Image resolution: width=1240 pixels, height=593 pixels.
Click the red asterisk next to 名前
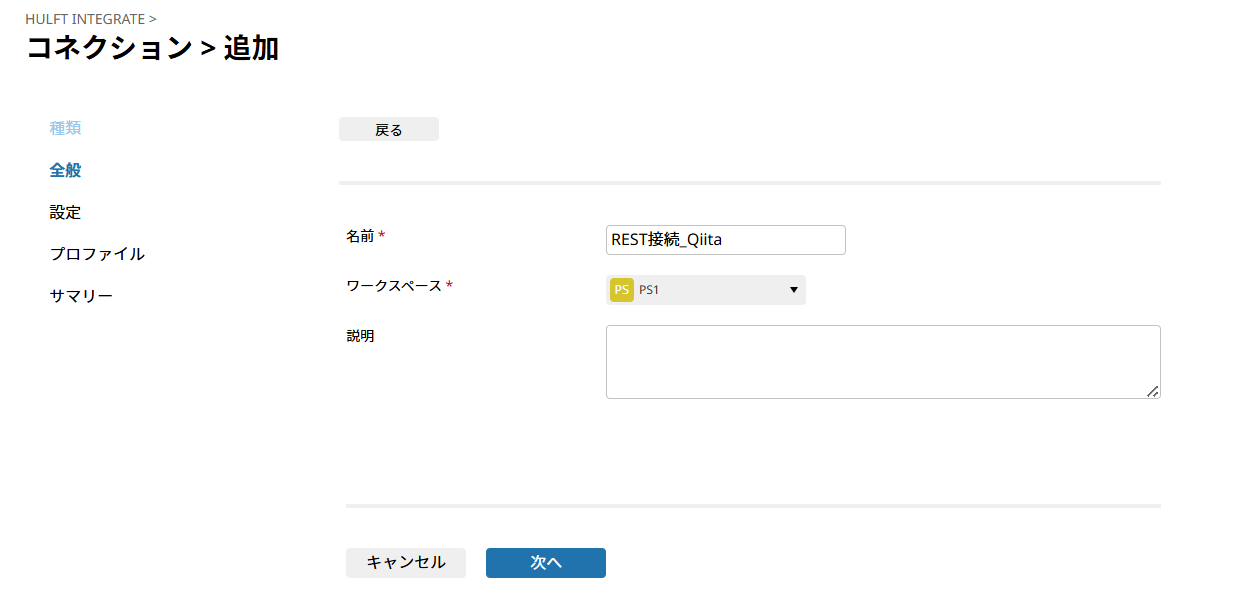click(x=383, y=235)
